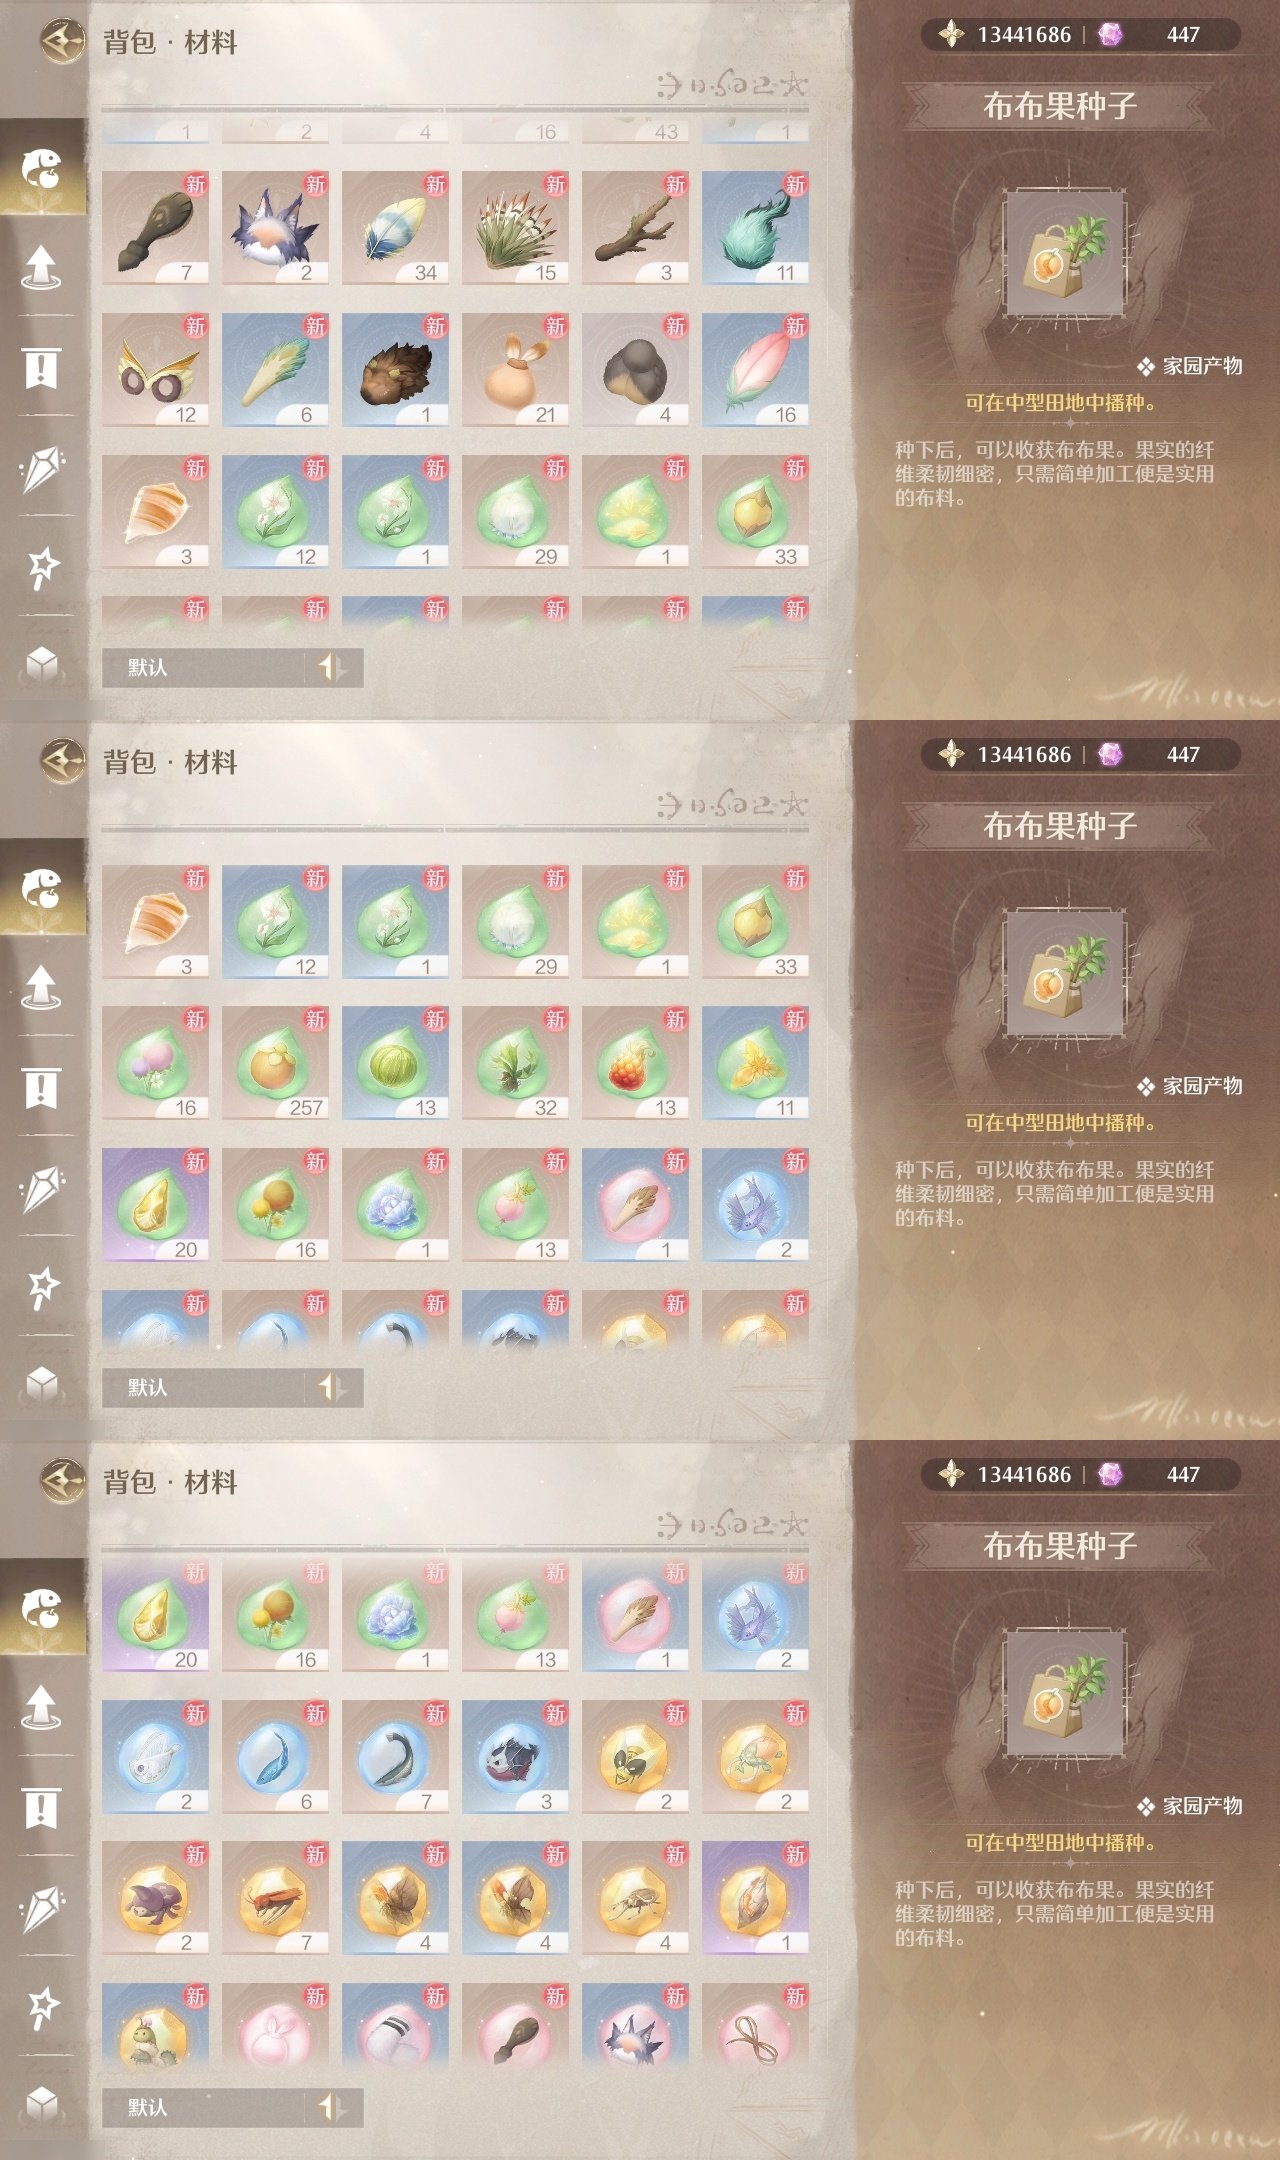Screen dimensions: 1280x2160
Task: Pick the eel fish item with count 7
Action: tap(395, 1757)
